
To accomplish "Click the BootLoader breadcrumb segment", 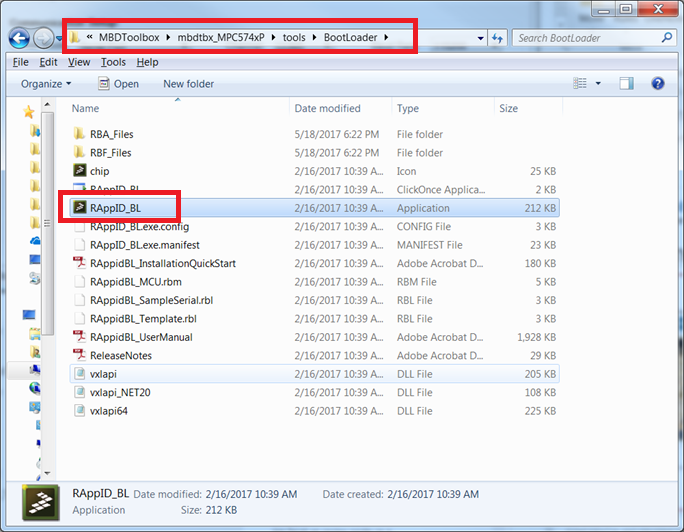I will tap(350, 38).
